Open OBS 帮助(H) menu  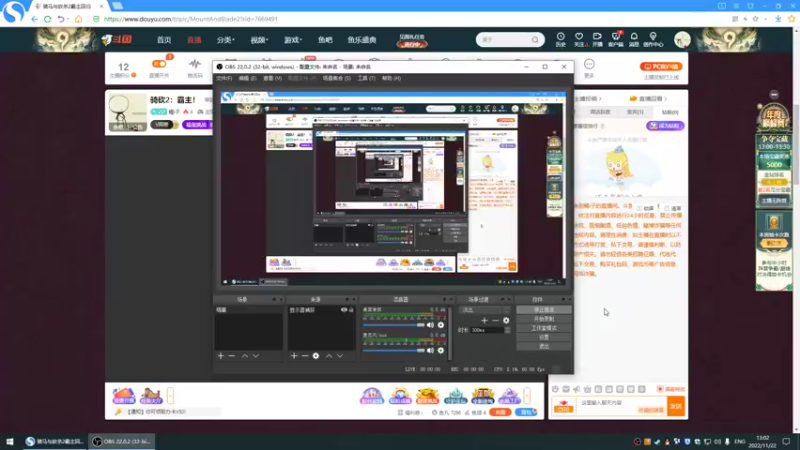391,78
